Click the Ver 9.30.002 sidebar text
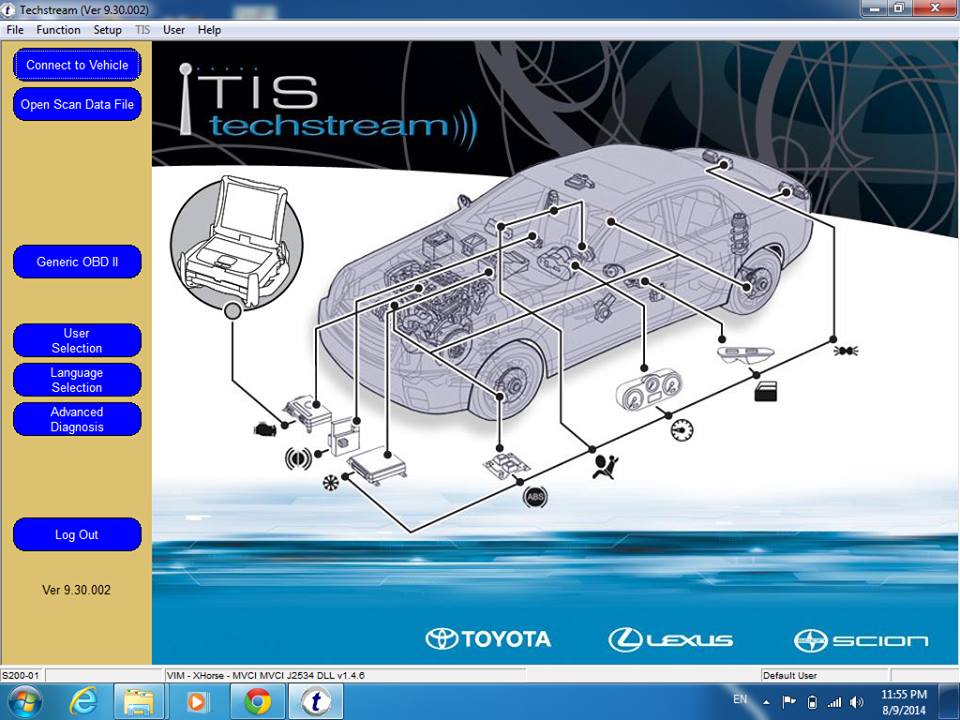 click(x=77, y=590)
